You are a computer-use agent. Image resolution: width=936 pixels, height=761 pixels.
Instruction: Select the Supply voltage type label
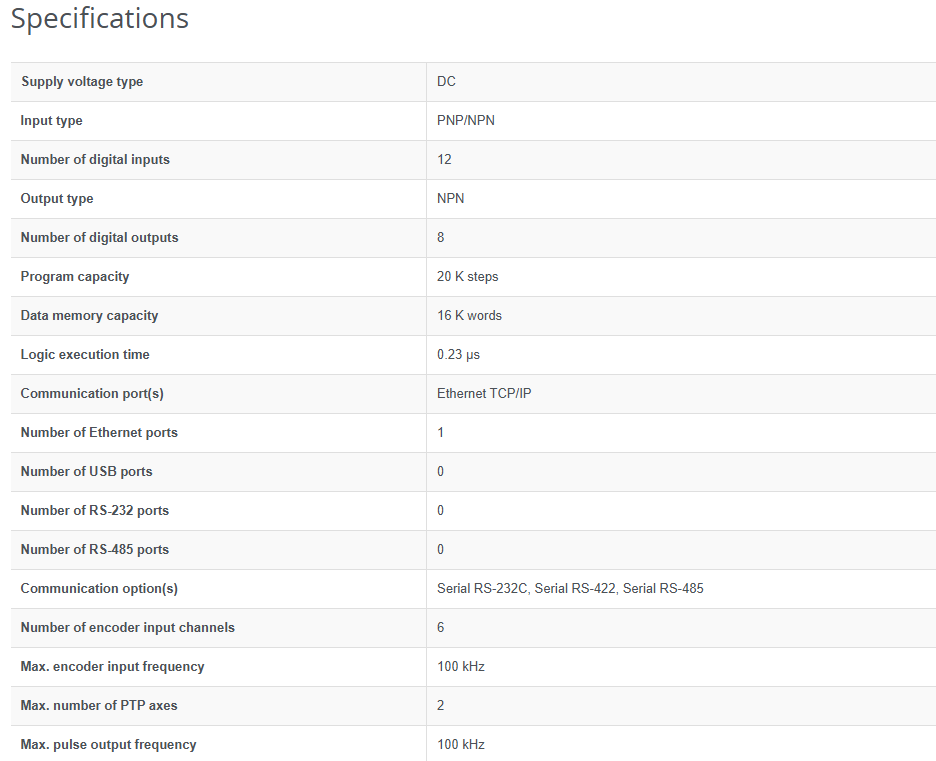(82, 82)
